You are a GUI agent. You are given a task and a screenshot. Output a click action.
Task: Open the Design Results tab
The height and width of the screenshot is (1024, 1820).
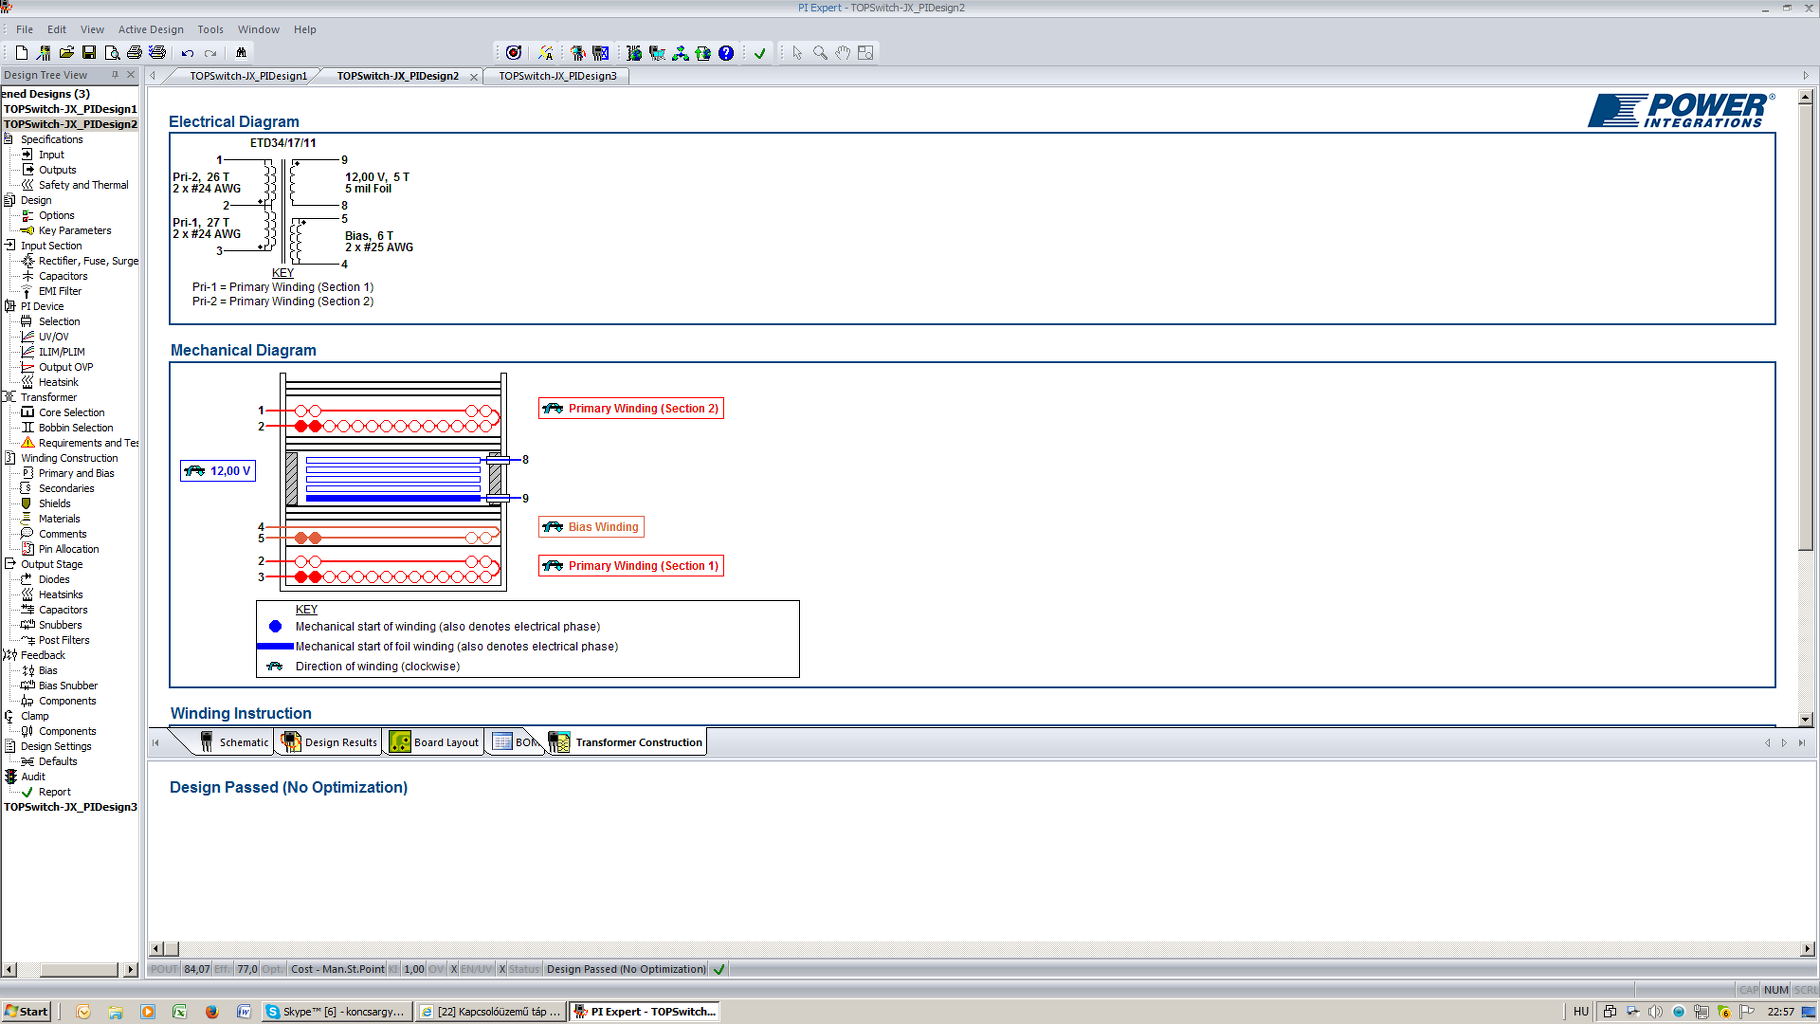coord(330,742)
